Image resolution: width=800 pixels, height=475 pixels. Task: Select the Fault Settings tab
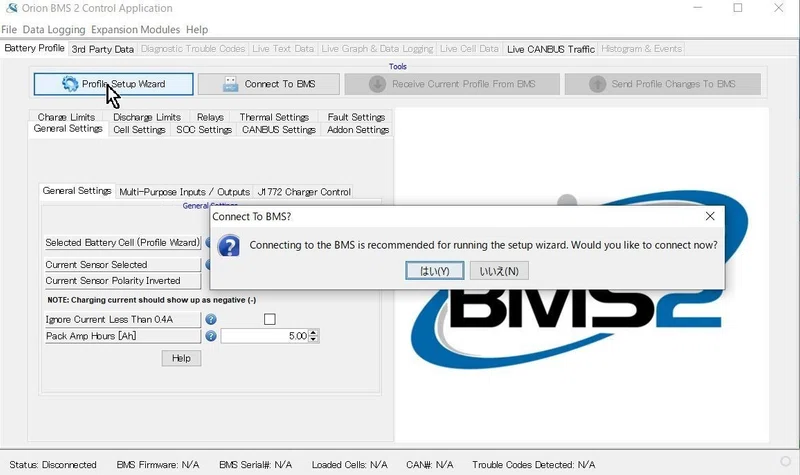click(x=356, y=117)
